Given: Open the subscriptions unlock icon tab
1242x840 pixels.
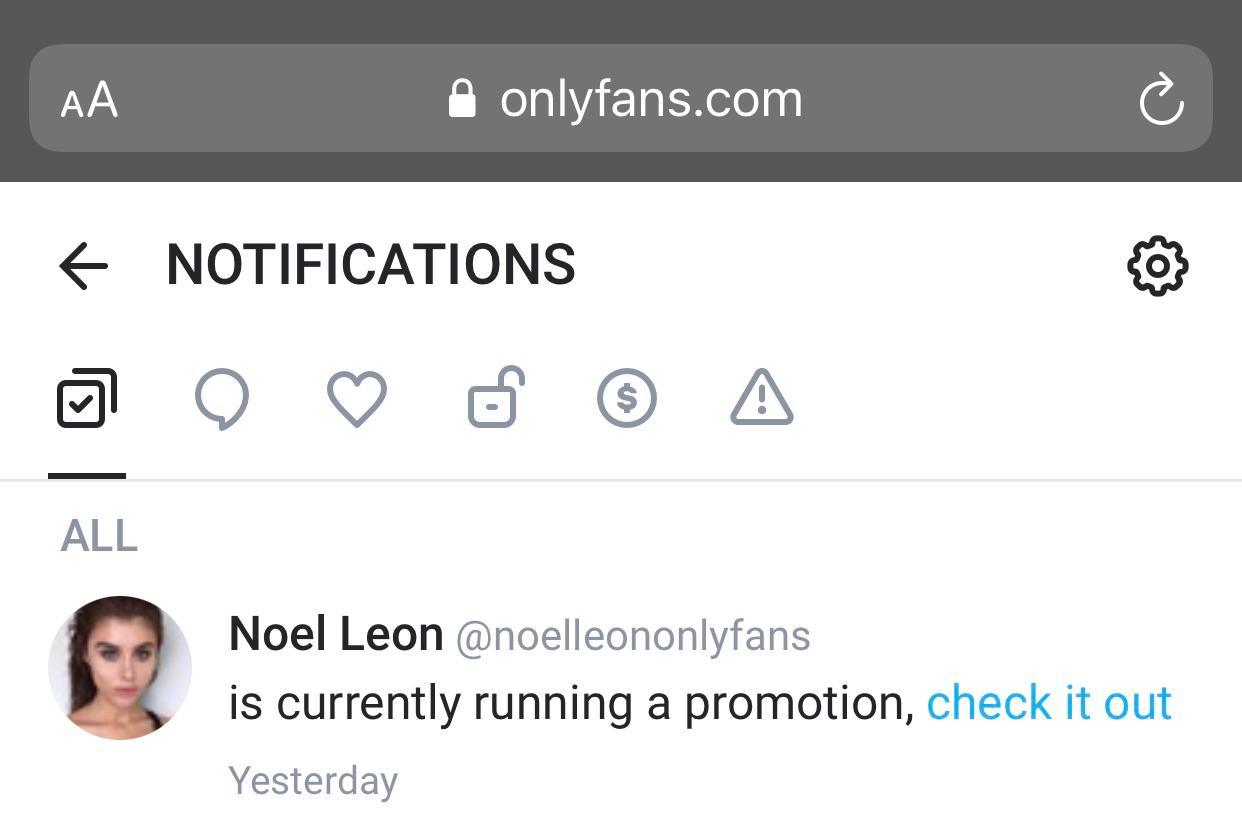Looking at the screenshot, I should coord(496,399).
